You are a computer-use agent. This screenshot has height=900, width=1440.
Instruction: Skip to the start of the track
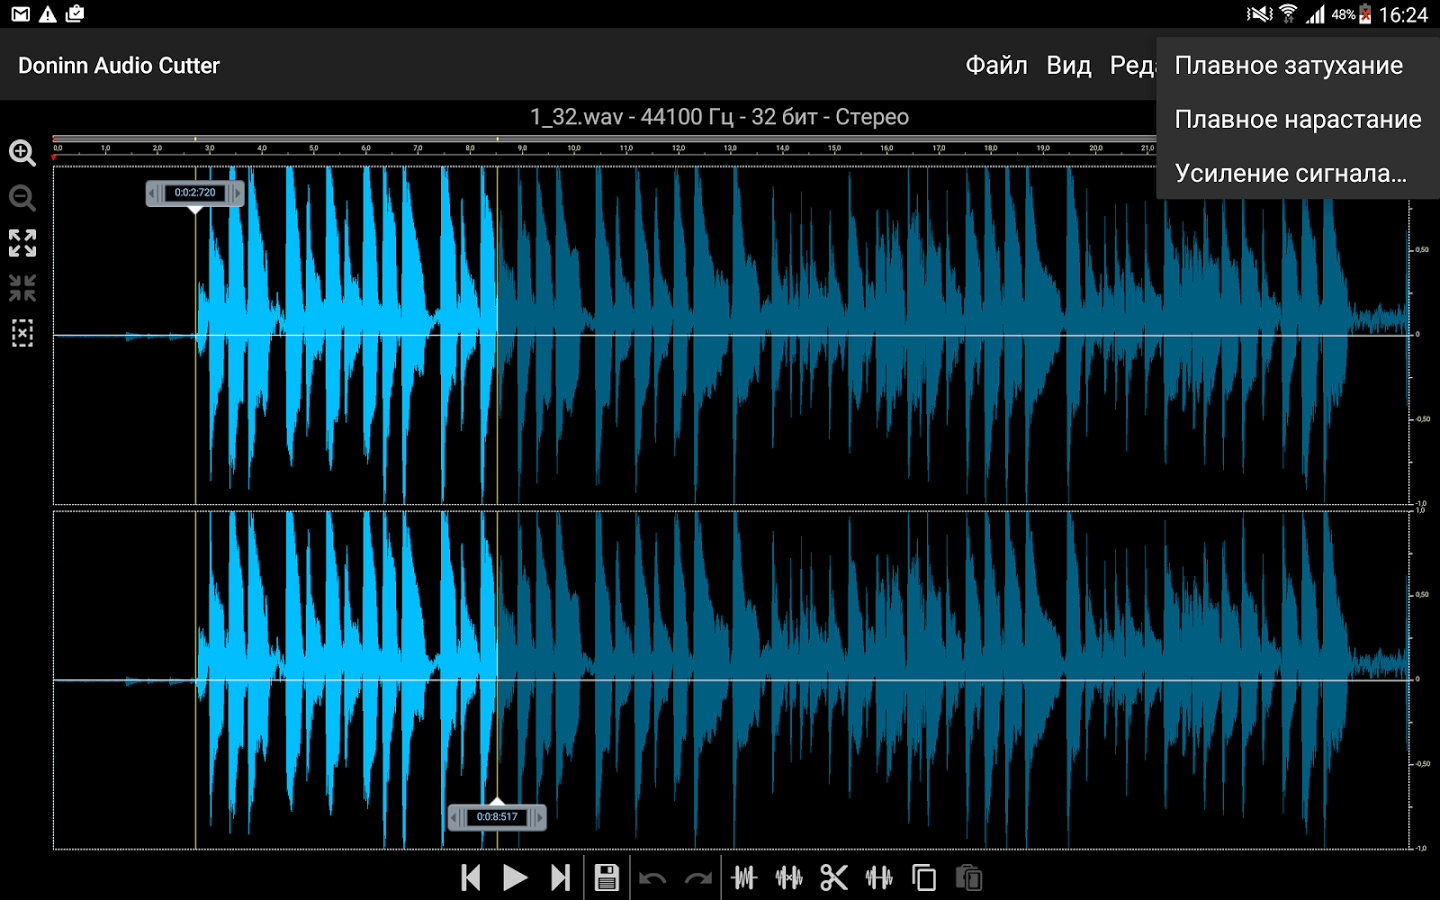pos(470,878)
